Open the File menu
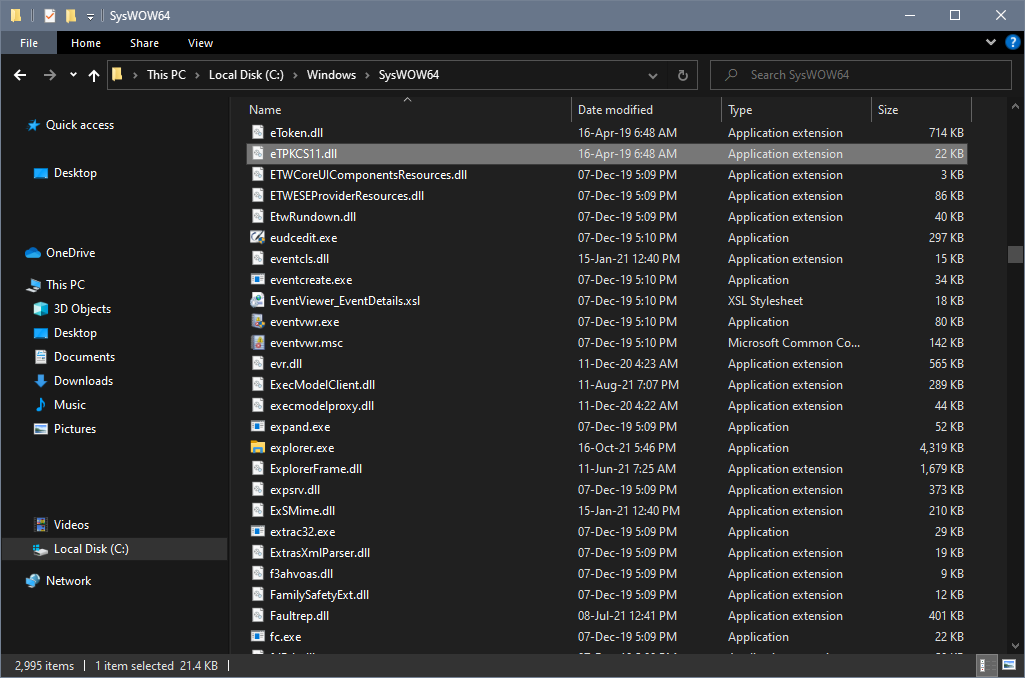The height and width of the screenshot is (678, 1025). tap(29, 43)
